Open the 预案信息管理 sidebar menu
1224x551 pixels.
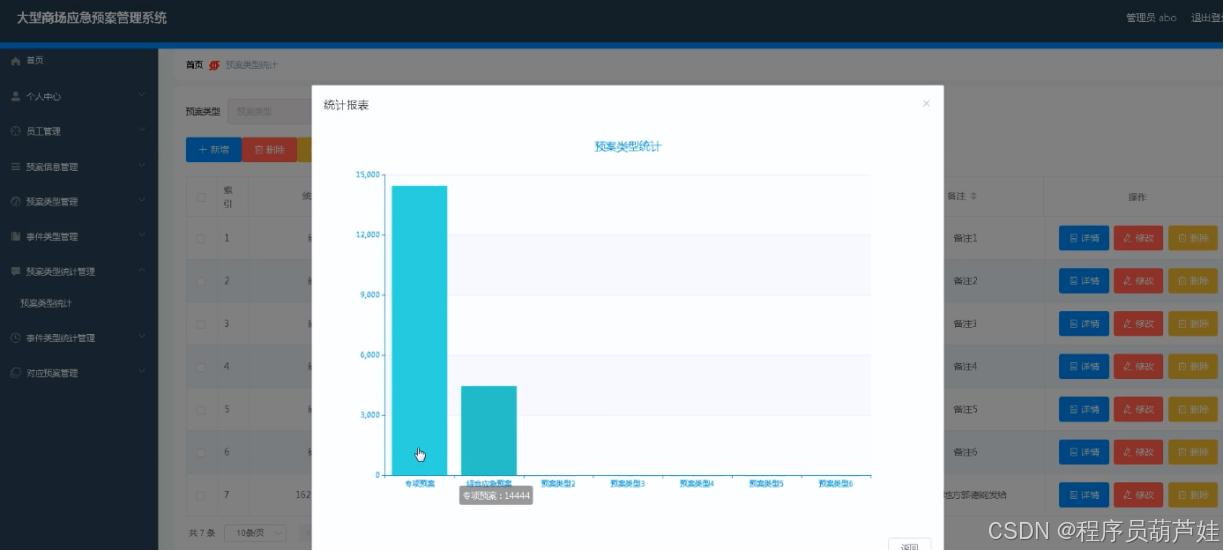pos(79,167)
